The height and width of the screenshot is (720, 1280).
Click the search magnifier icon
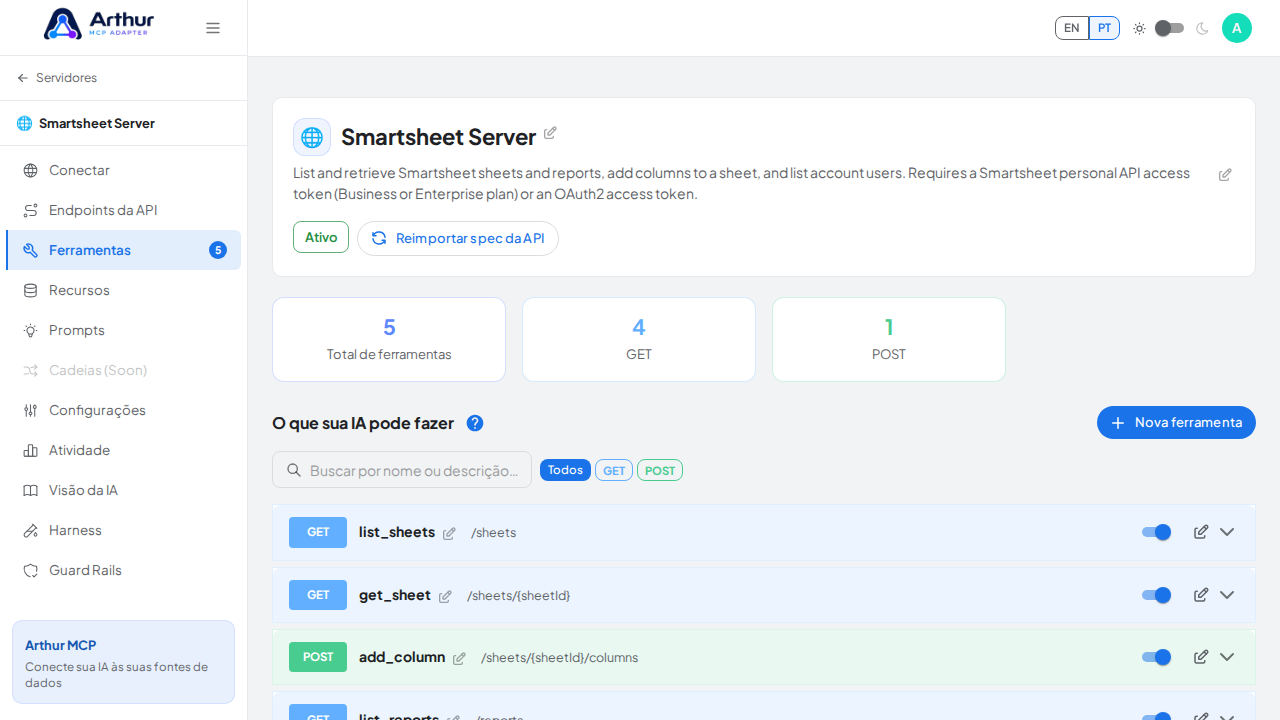pyautogui.click(x=294, y=470)
